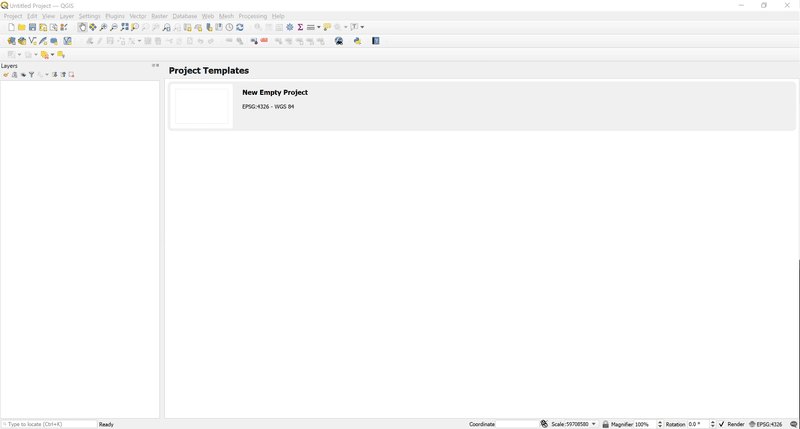
Task: Open the Plugins menu
Action: [x=115, y=16]
